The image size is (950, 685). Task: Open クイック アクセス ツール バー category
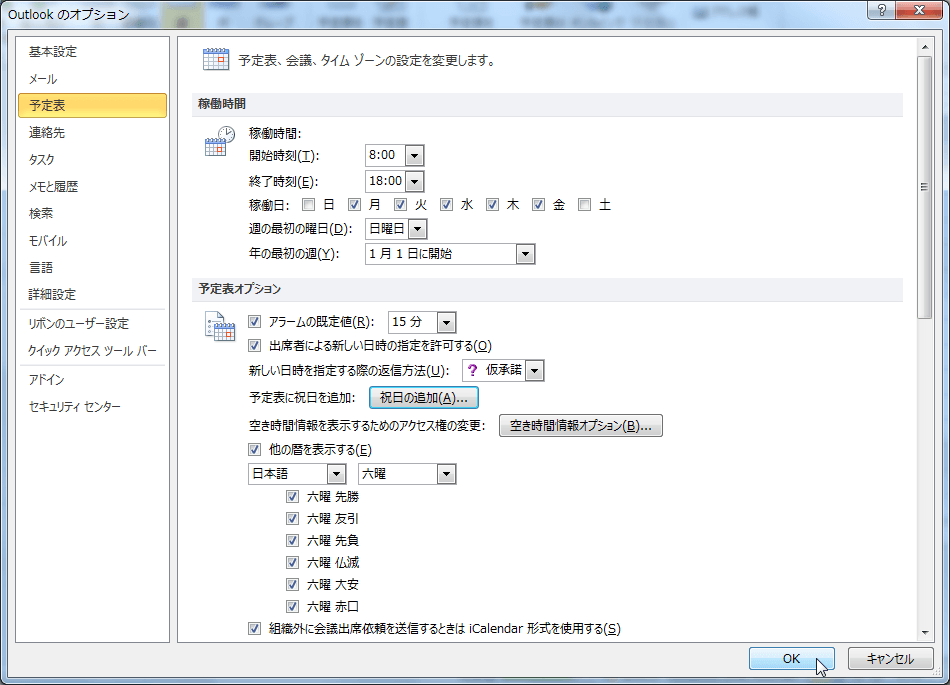click(92, 350)
